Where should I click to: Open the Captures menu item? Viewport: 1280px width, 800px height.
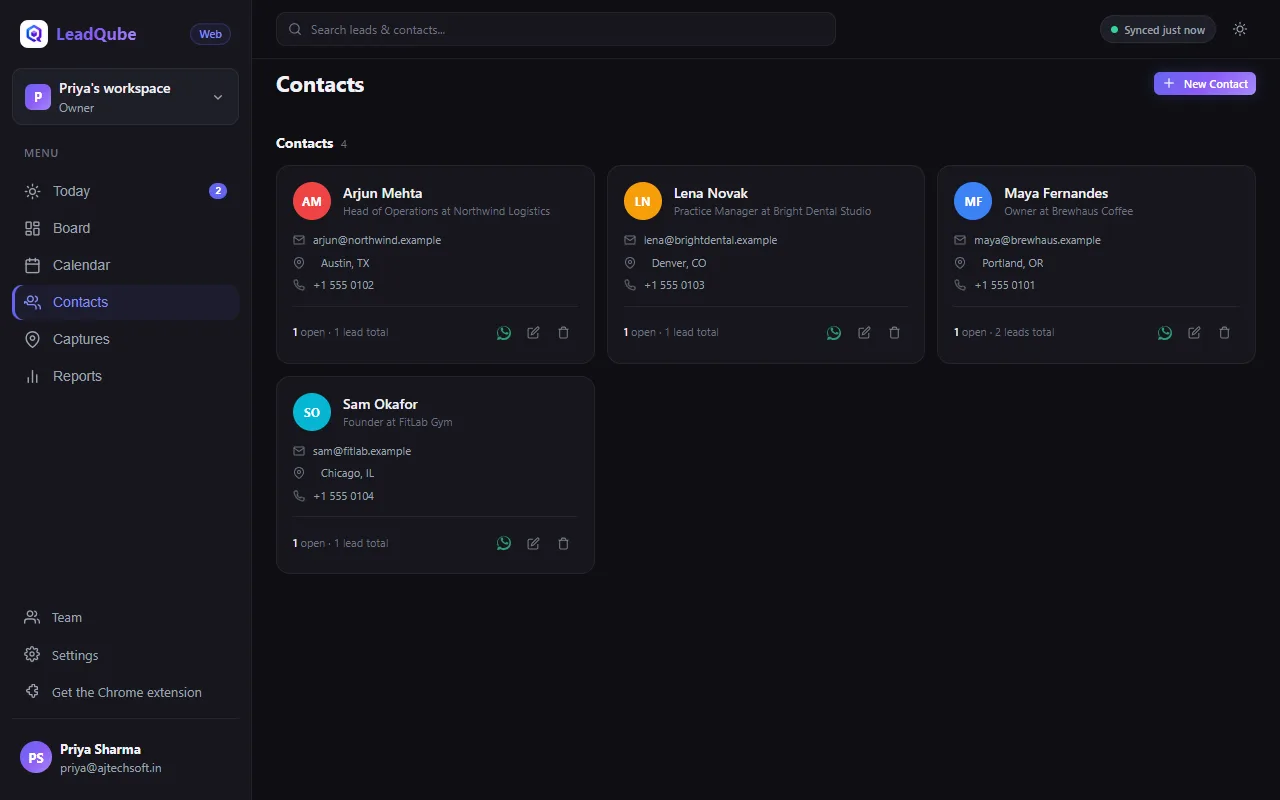(126, 339)
